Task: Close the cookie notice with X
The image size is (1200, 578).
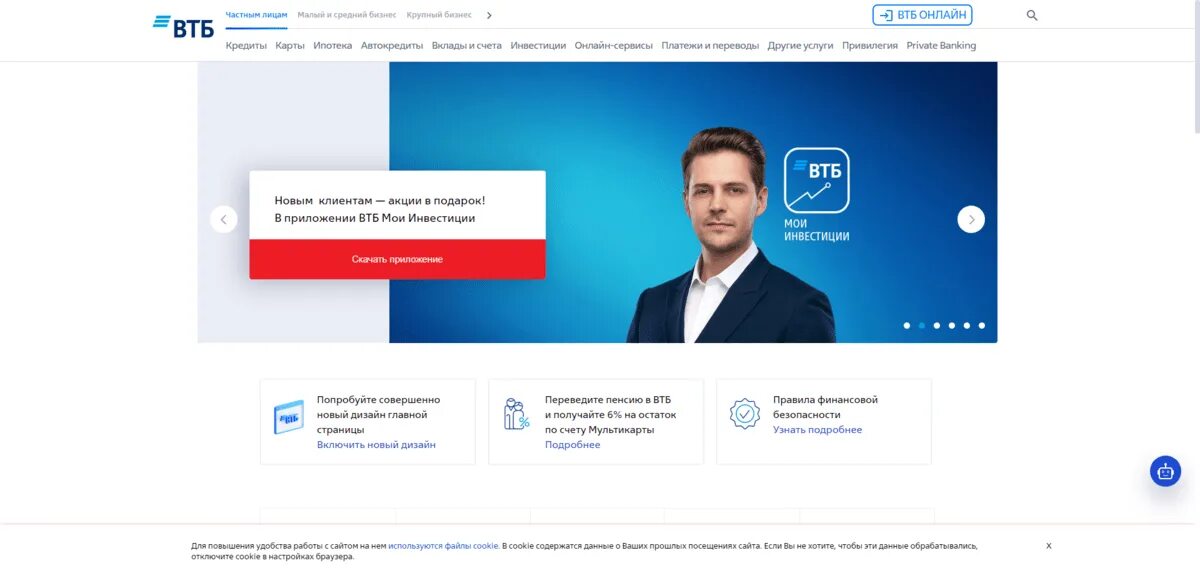Action: click(1049, 546)
